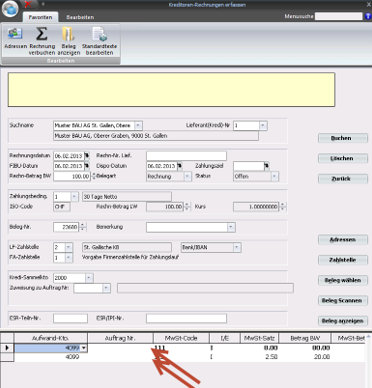The image size is (372, 388).
Task: Select MwSt-Code column header
Action: coord(181,338)
